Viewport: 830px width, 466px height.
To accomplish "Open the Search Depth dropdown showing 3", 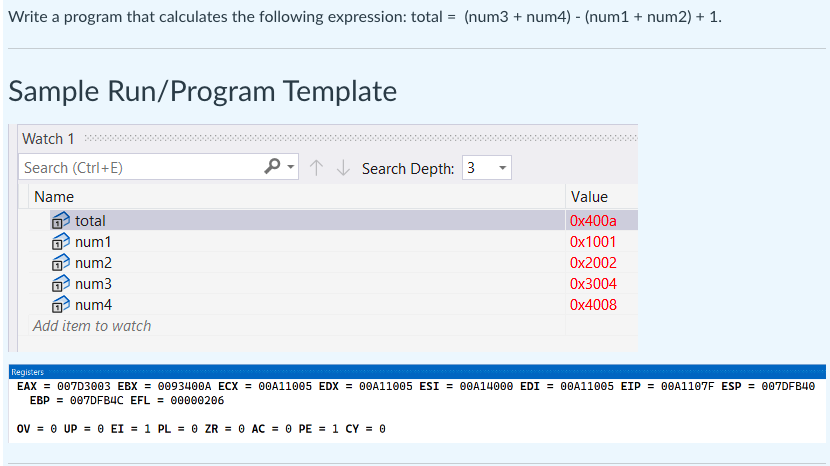I will click(x=486, y=168).
